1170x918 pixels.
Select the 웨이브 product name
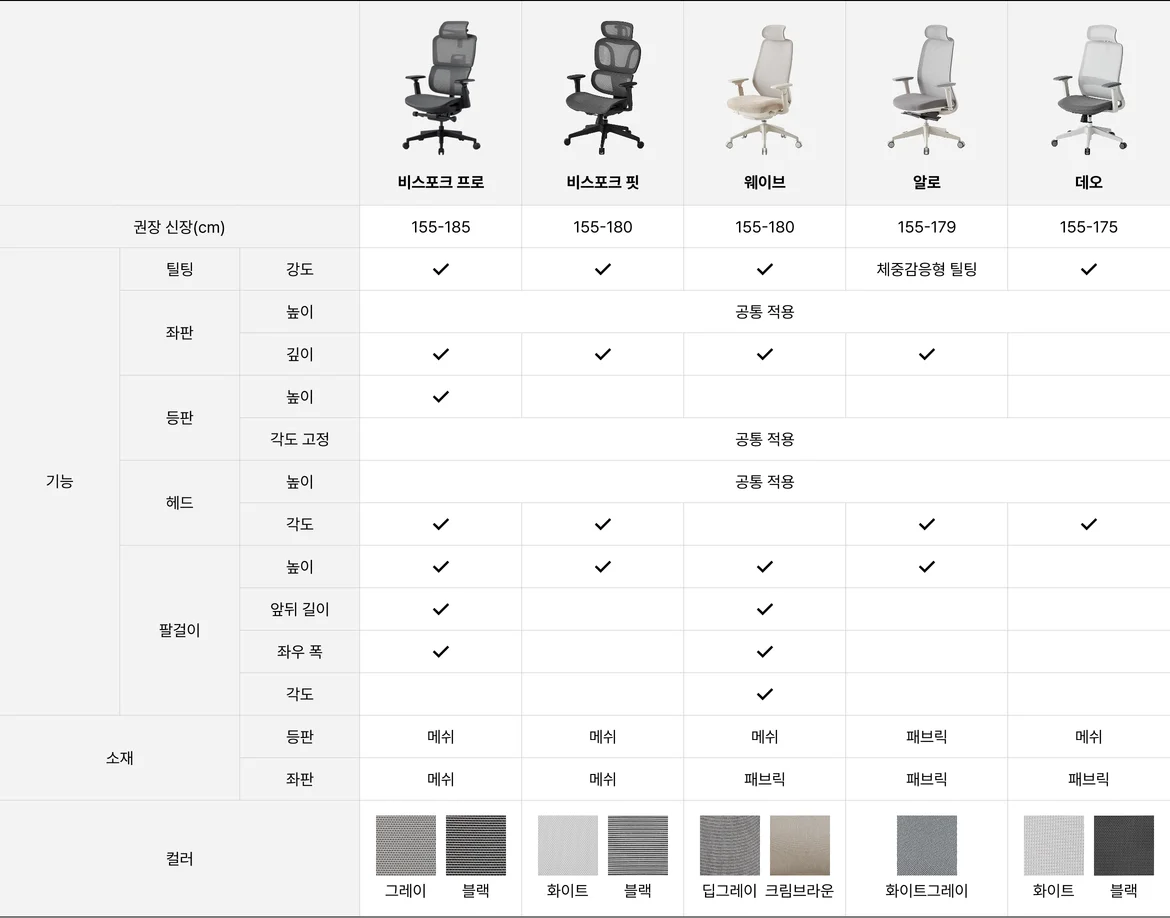(764, 182)
